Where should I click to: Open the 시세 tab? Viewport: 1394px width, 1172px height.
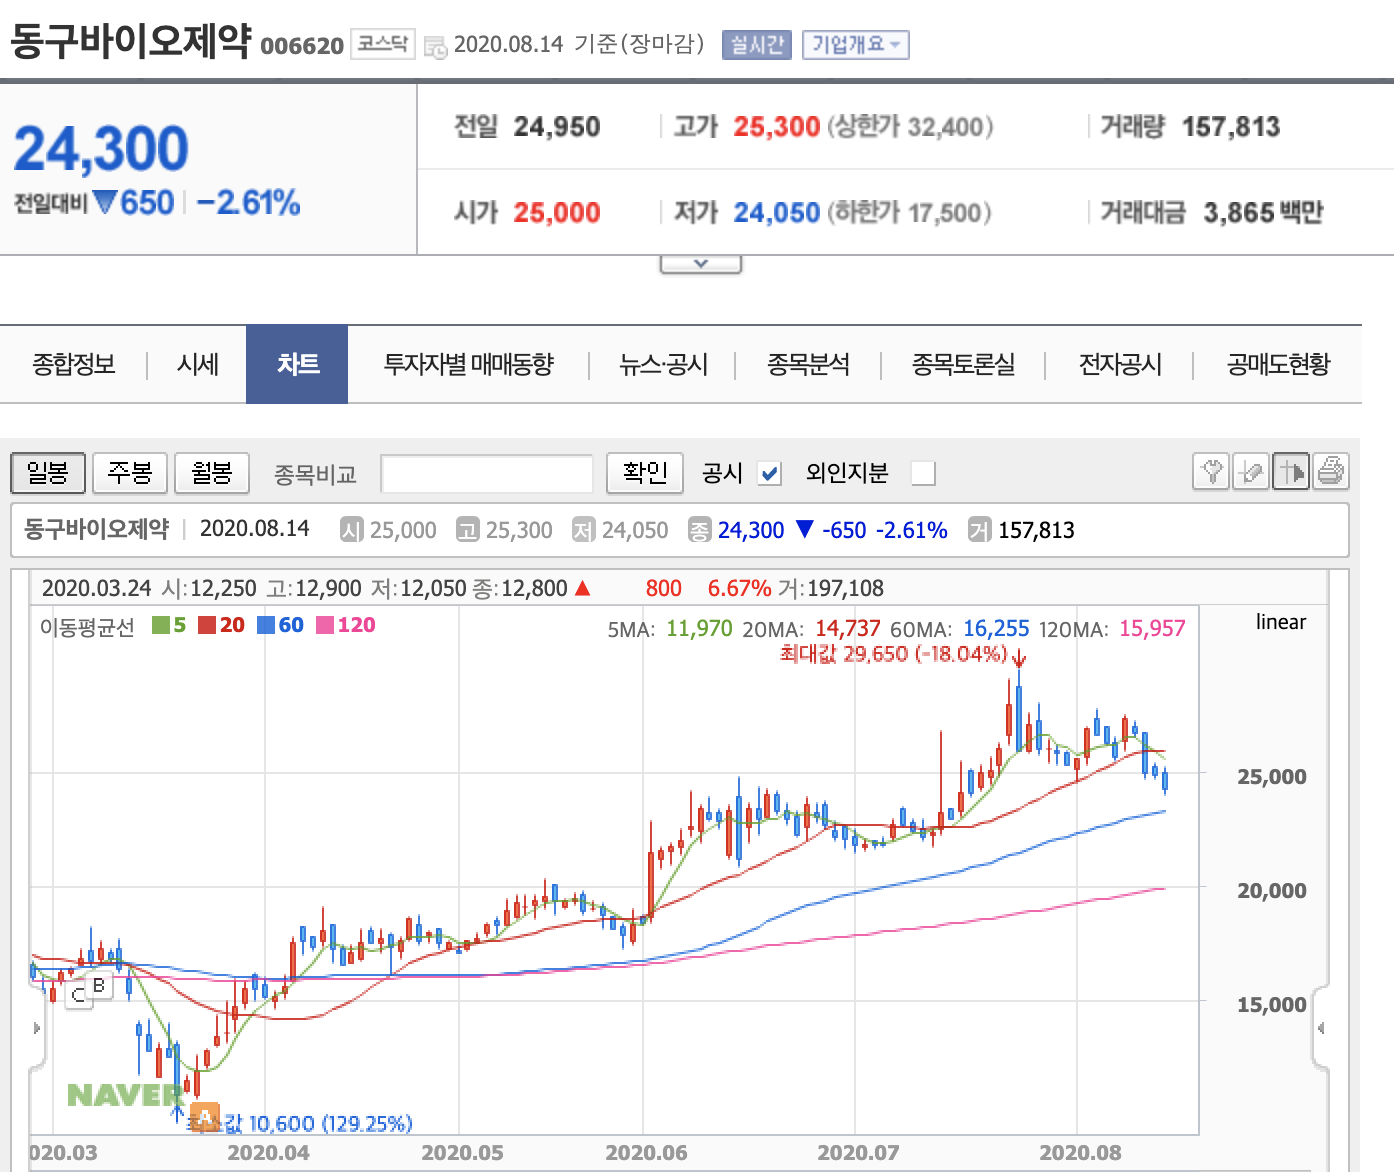197,364
